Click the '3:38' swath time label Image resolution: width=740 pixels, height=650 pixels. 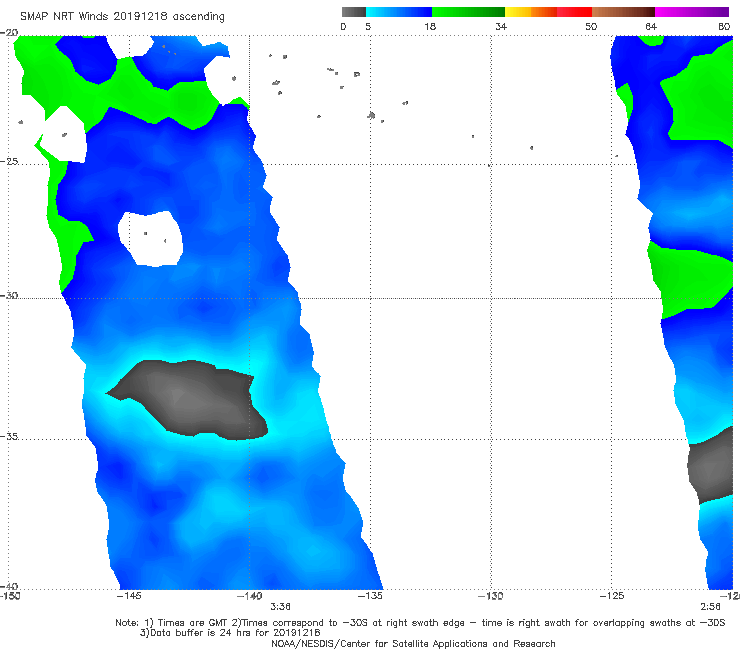coord(280,607)
